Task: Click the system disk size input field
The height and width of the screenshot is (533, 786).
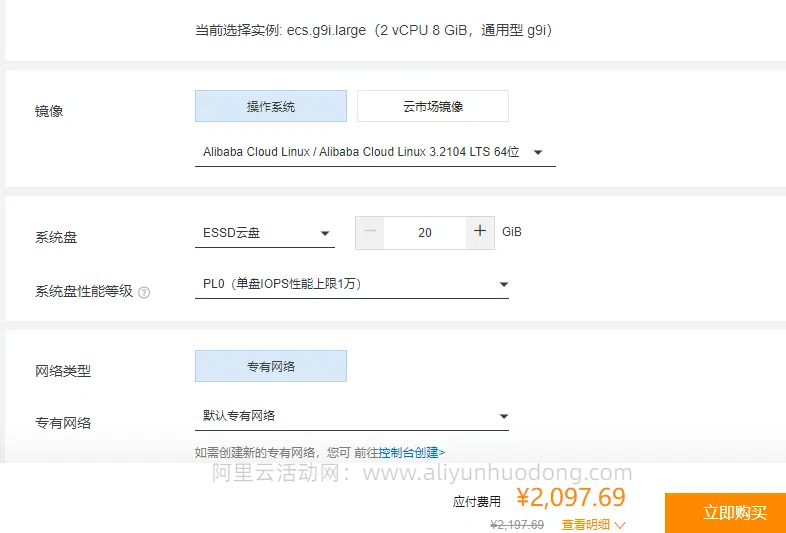Action: [425, 233]
